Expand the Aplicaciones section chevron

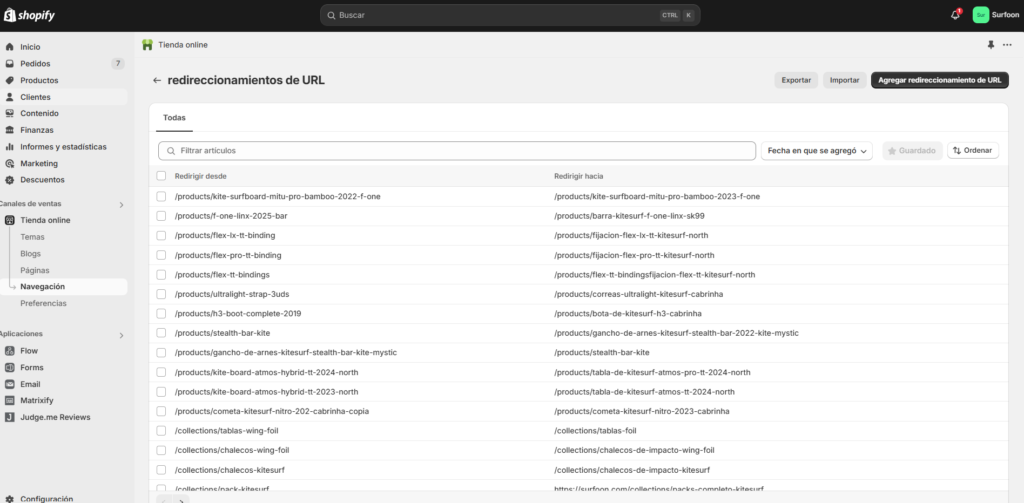pyautogui.click(x=121, y=335)
